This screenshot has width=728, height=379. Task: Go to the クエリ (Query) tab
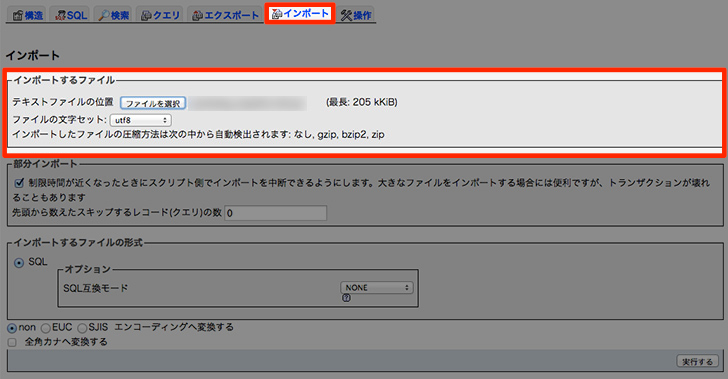[x=160, y=15]
